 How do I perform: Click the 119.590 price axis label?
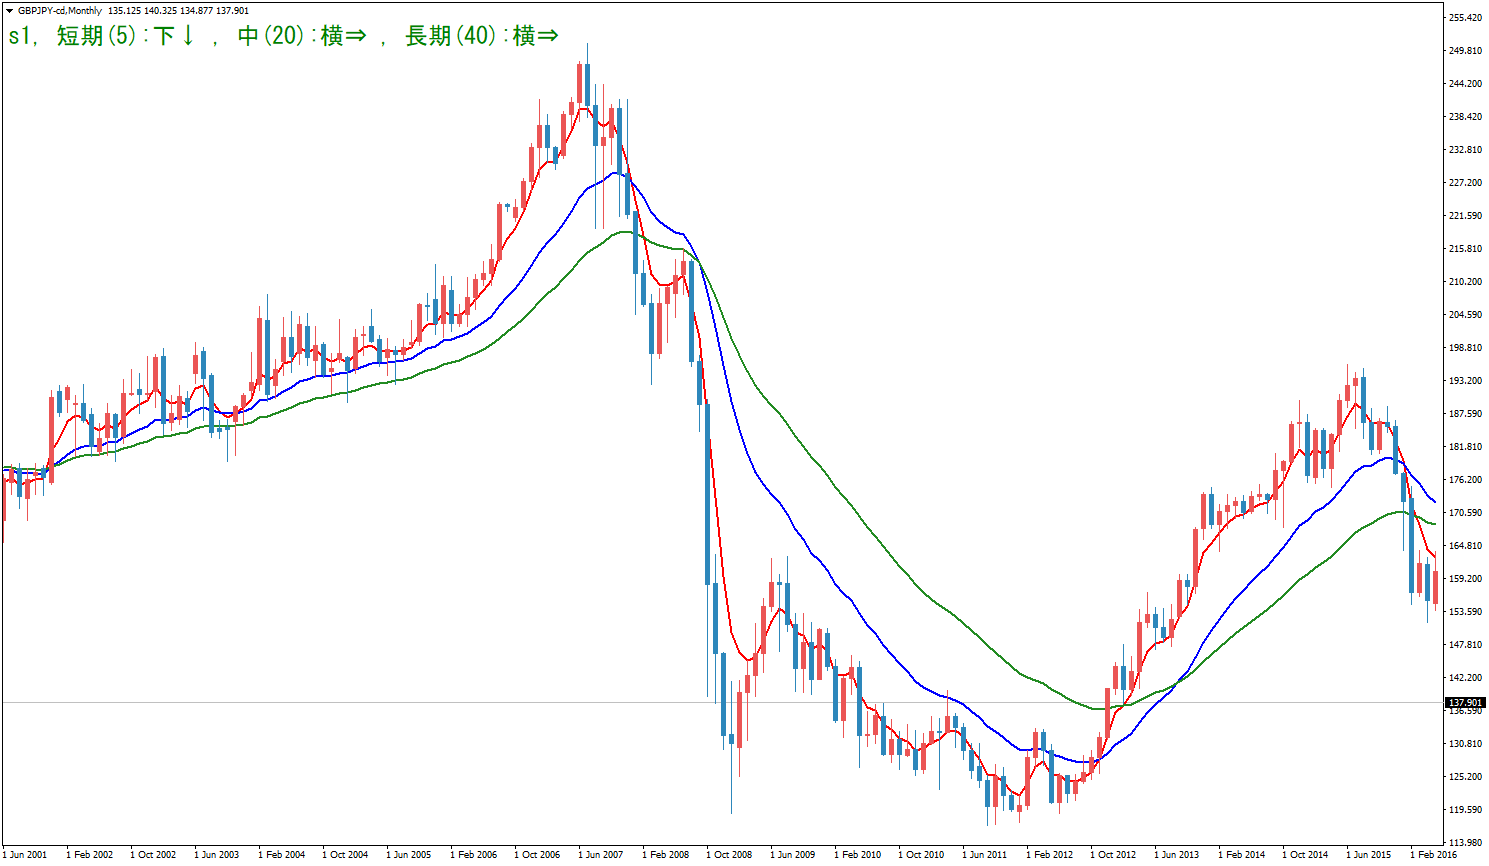pyautogui.click(x=1465, y=810)
